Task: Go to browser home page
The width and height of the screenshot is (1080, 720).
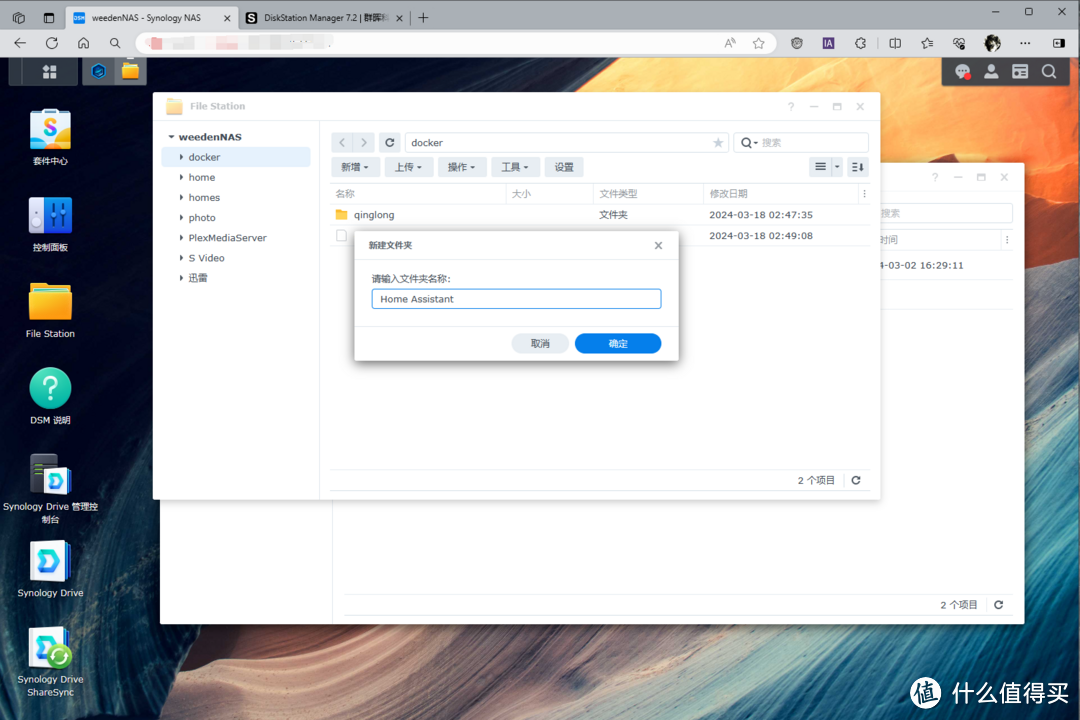Action: [83, 43]
